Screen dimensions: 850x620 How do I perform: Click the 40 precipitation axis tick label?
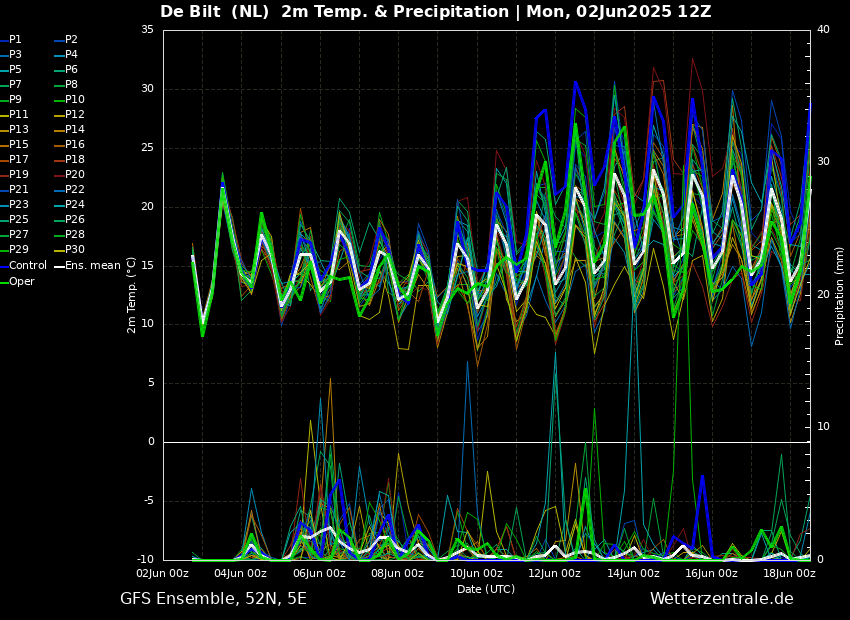pyautogui.click(x=823, y=30)
